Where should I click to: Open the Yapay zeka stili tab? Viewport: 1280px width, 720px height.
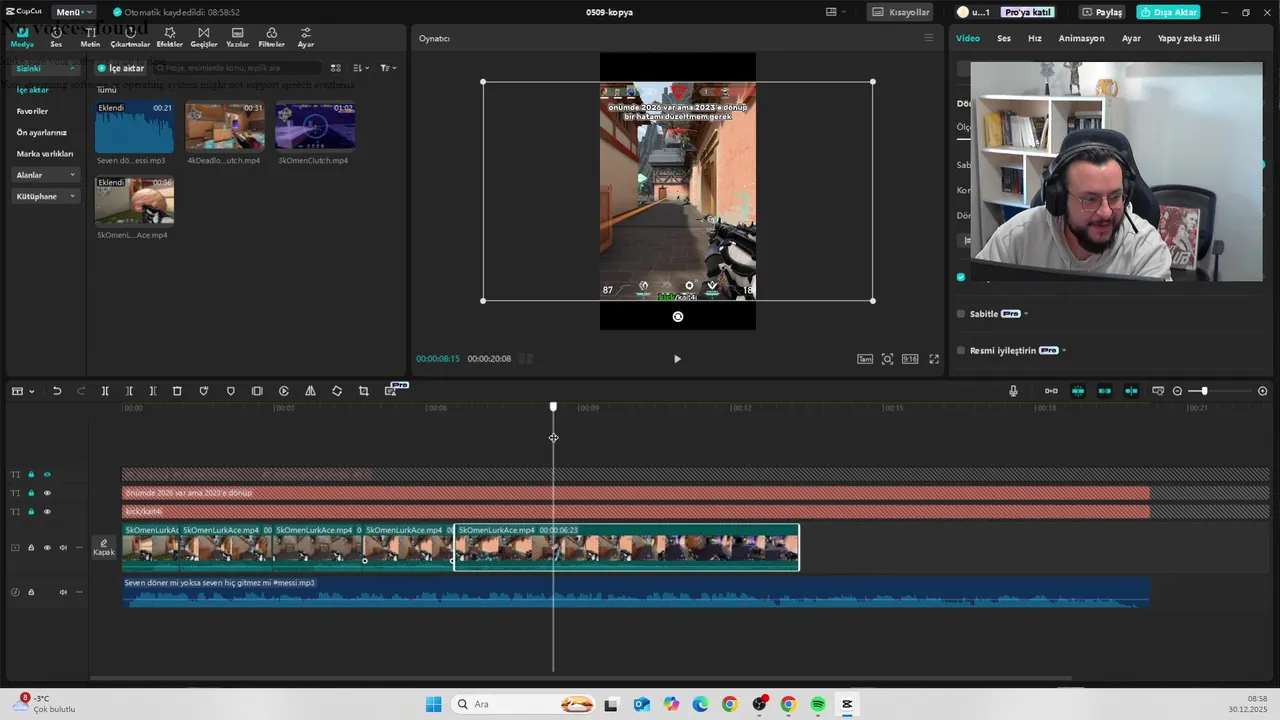[x=1189, y=38]
